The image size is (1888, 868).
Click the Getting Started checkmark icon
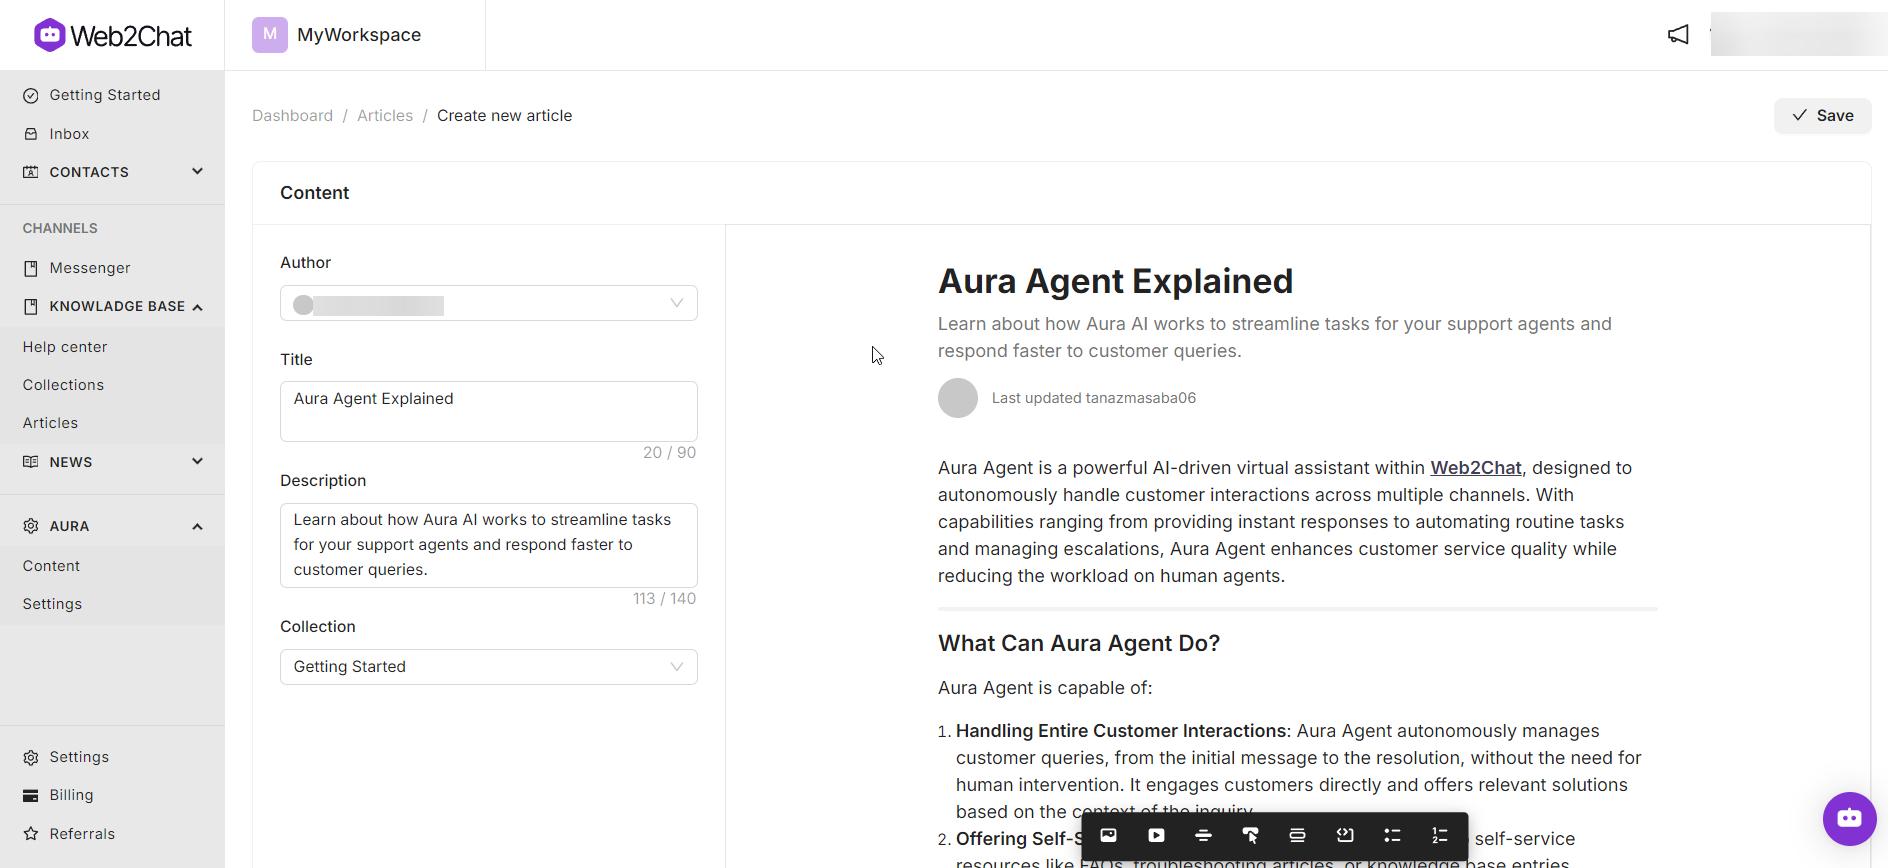pyautogui.click(x=31, y=95)
